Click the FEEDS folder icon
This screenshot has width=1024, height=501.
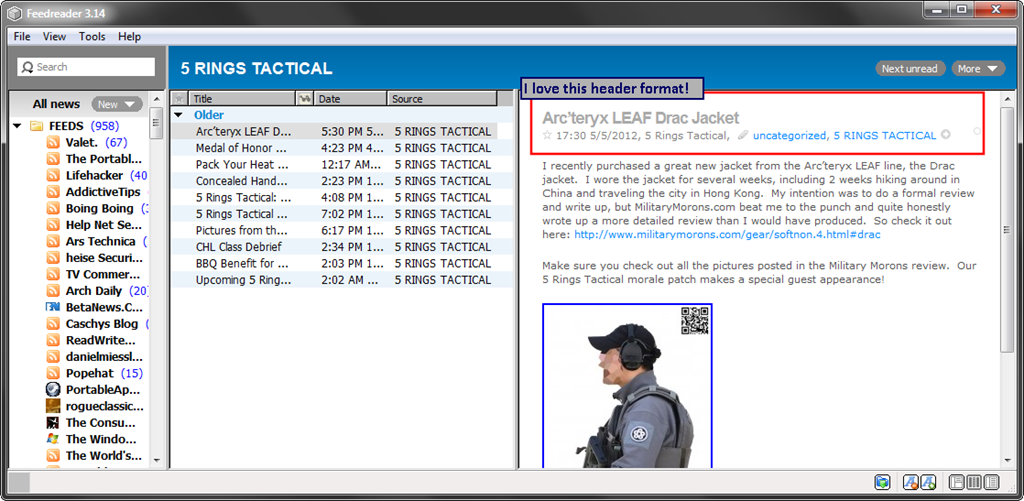[37, 126]
